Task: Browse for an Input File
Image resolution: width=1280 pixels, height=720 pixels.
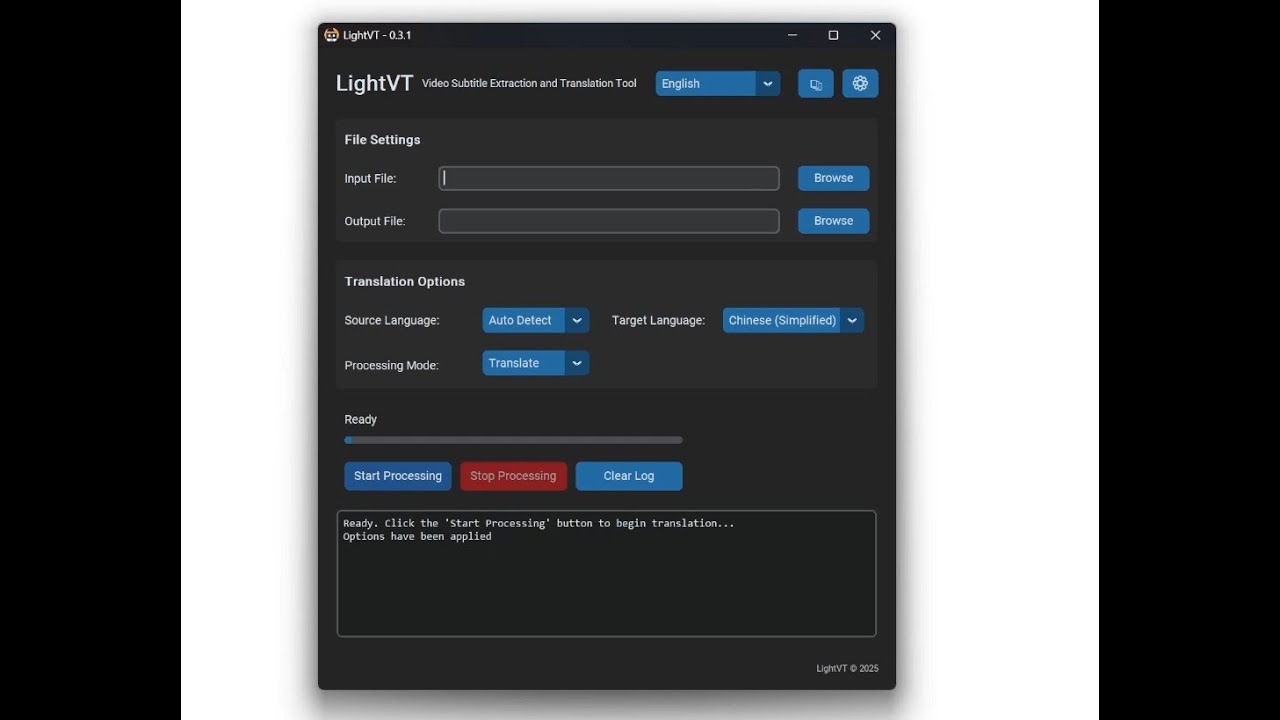Action: point(833,178)
